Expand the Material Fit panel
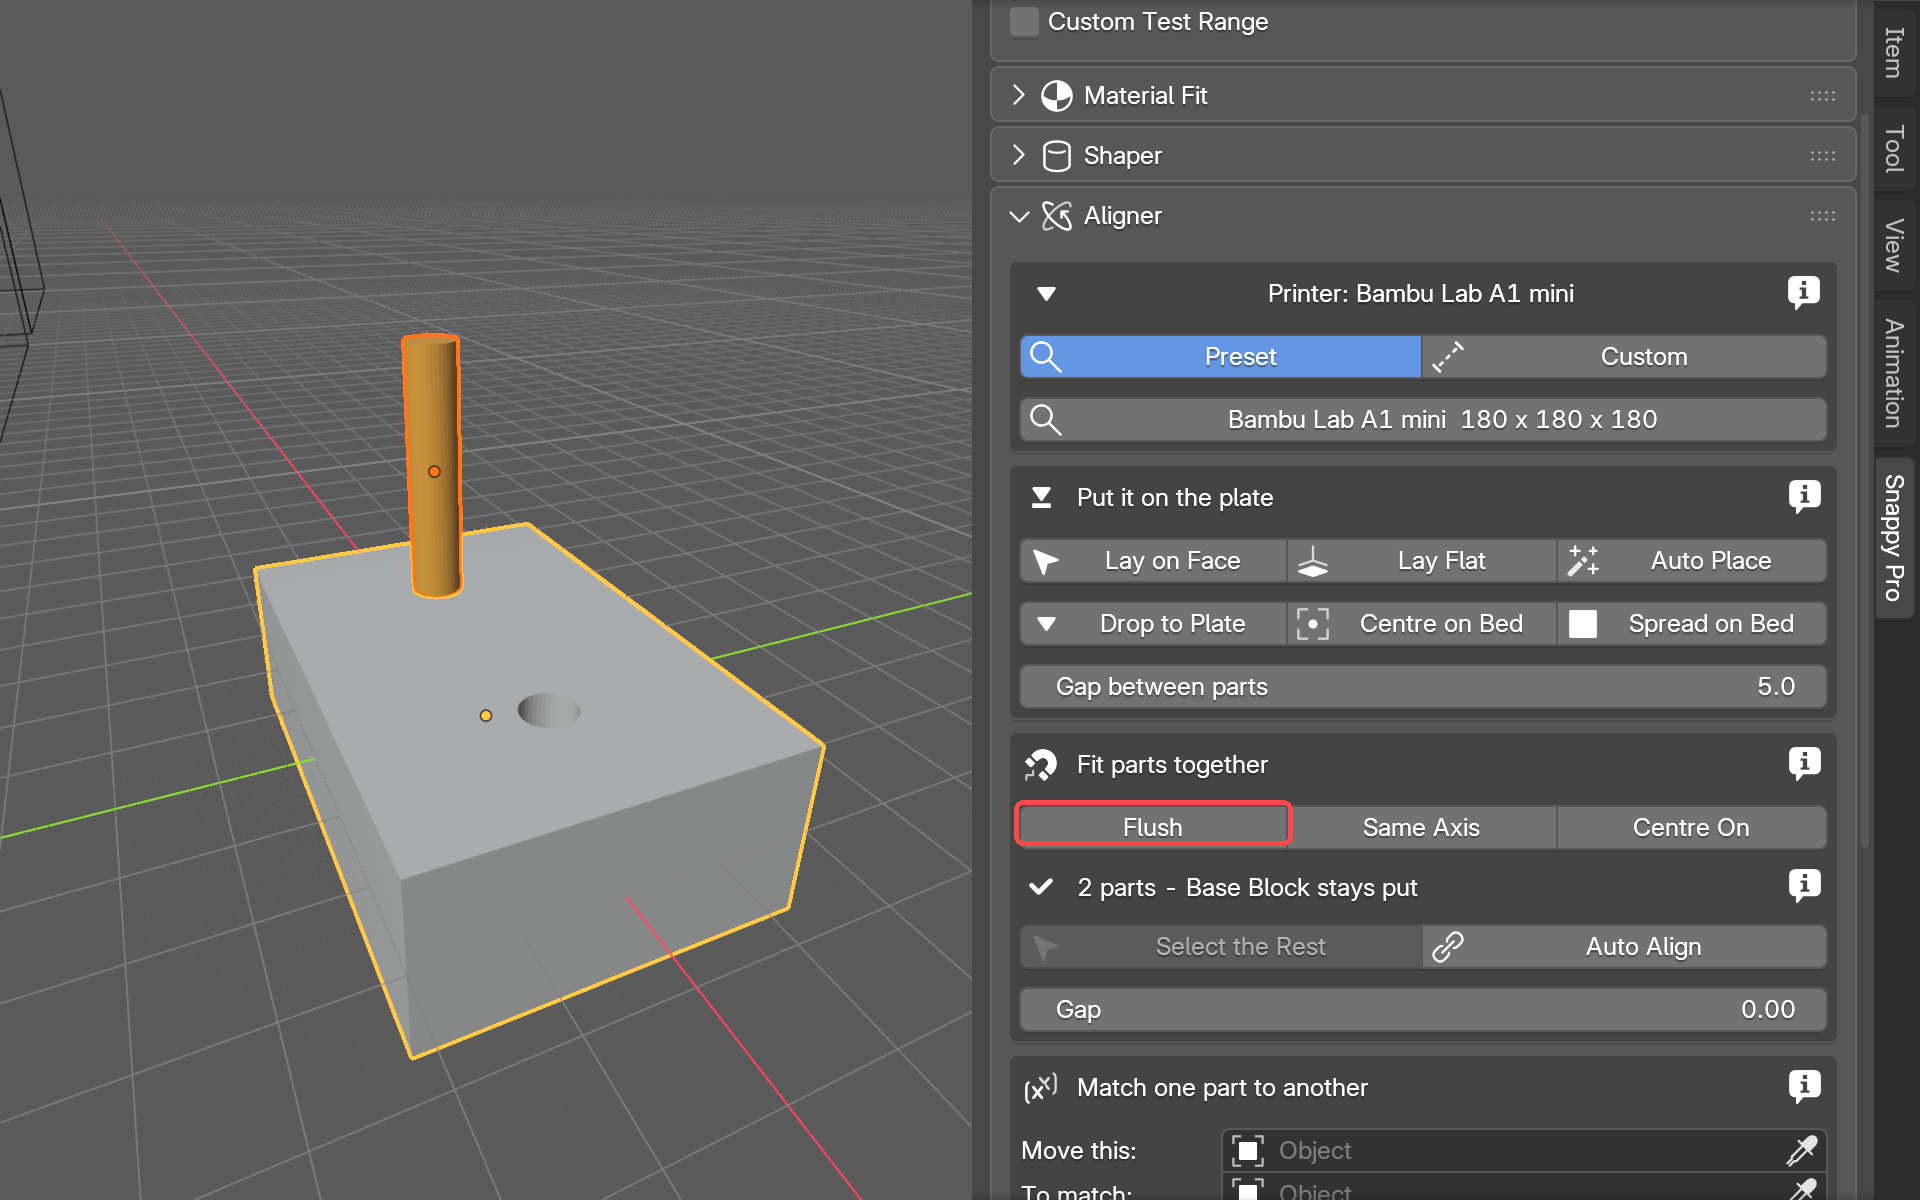The width and height of the screenshot is (1920, 1200). pyautogui.click(x=1018, y=95)
